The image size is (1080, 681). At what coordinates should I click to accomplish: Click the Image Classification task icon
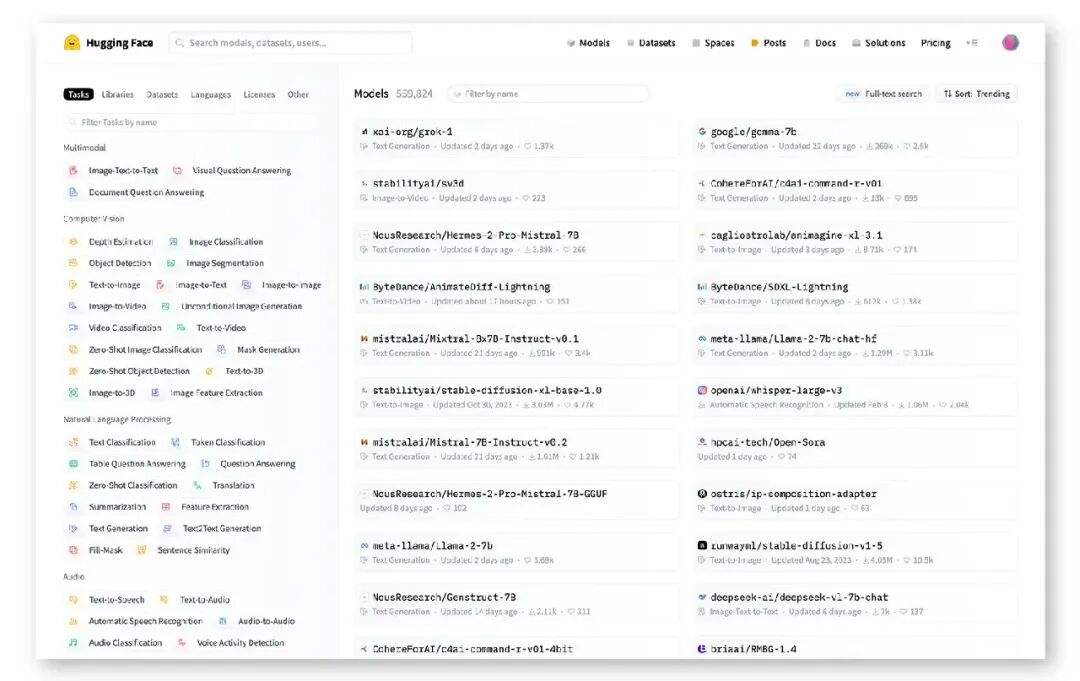[x=174, y=242]
